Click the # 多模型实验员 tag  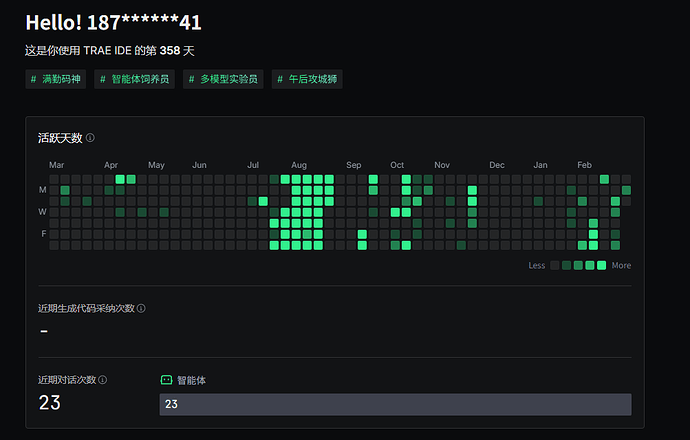223,79
